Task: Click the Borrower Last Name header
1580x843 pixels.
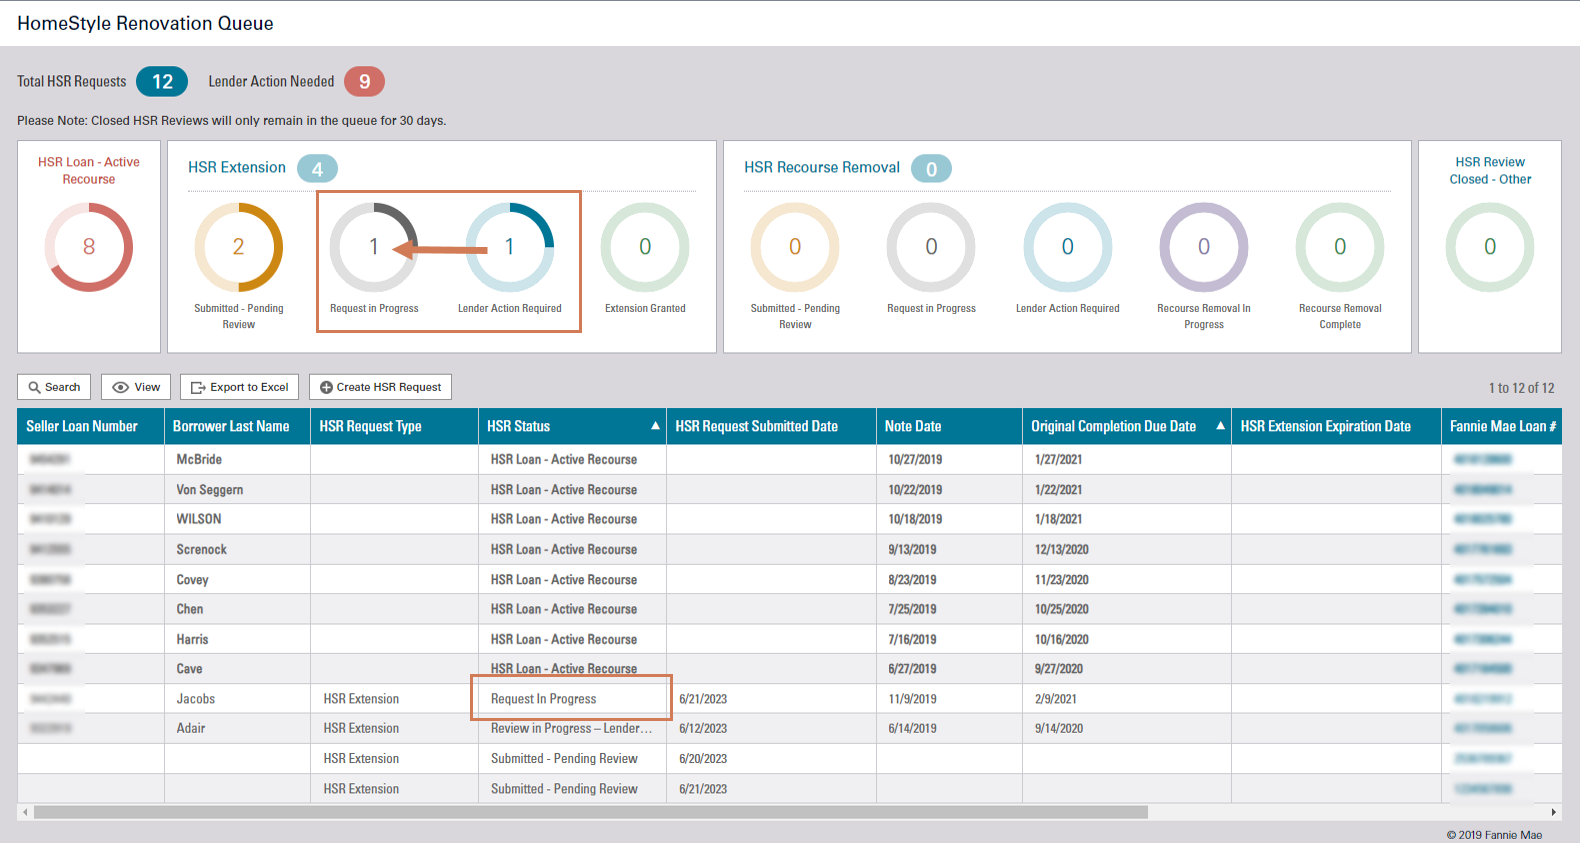Action: tap(231, 426)
